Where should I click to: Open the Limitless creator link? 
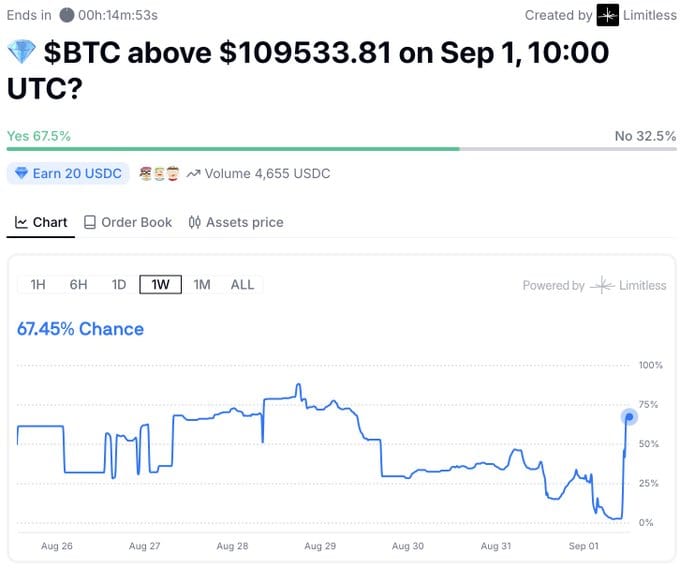tap(637, 15)
